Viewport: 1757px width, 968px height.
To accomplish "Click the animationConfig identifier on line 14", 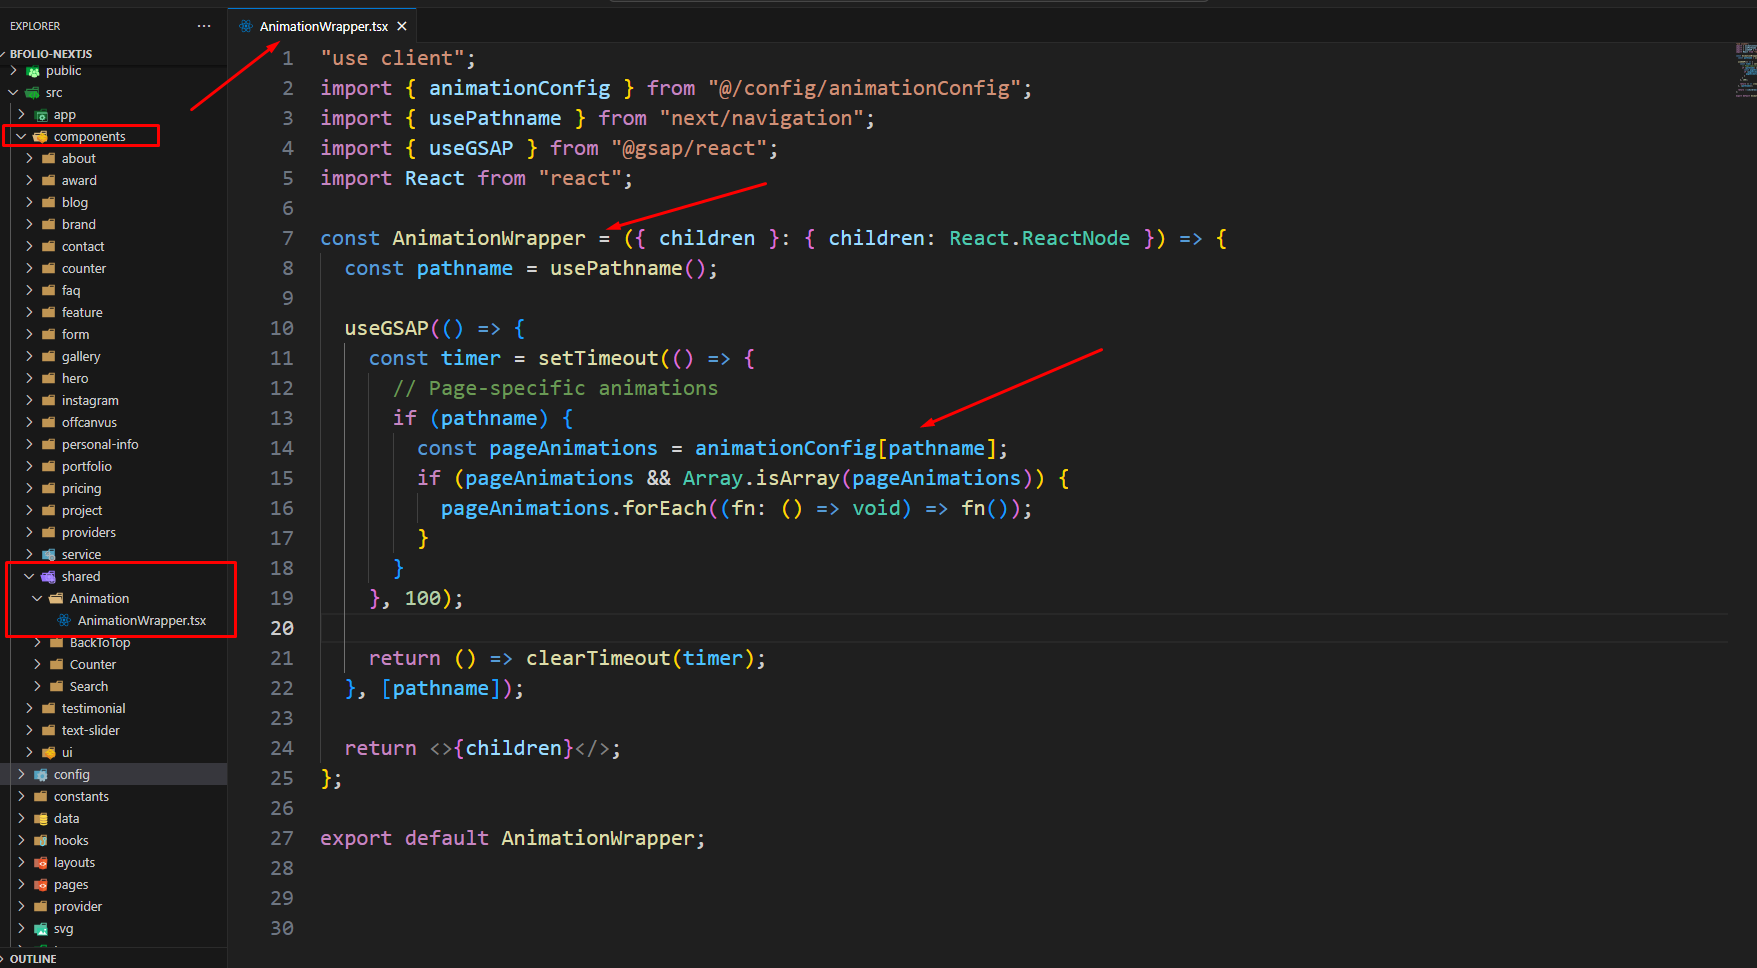I will pos(785,448).
